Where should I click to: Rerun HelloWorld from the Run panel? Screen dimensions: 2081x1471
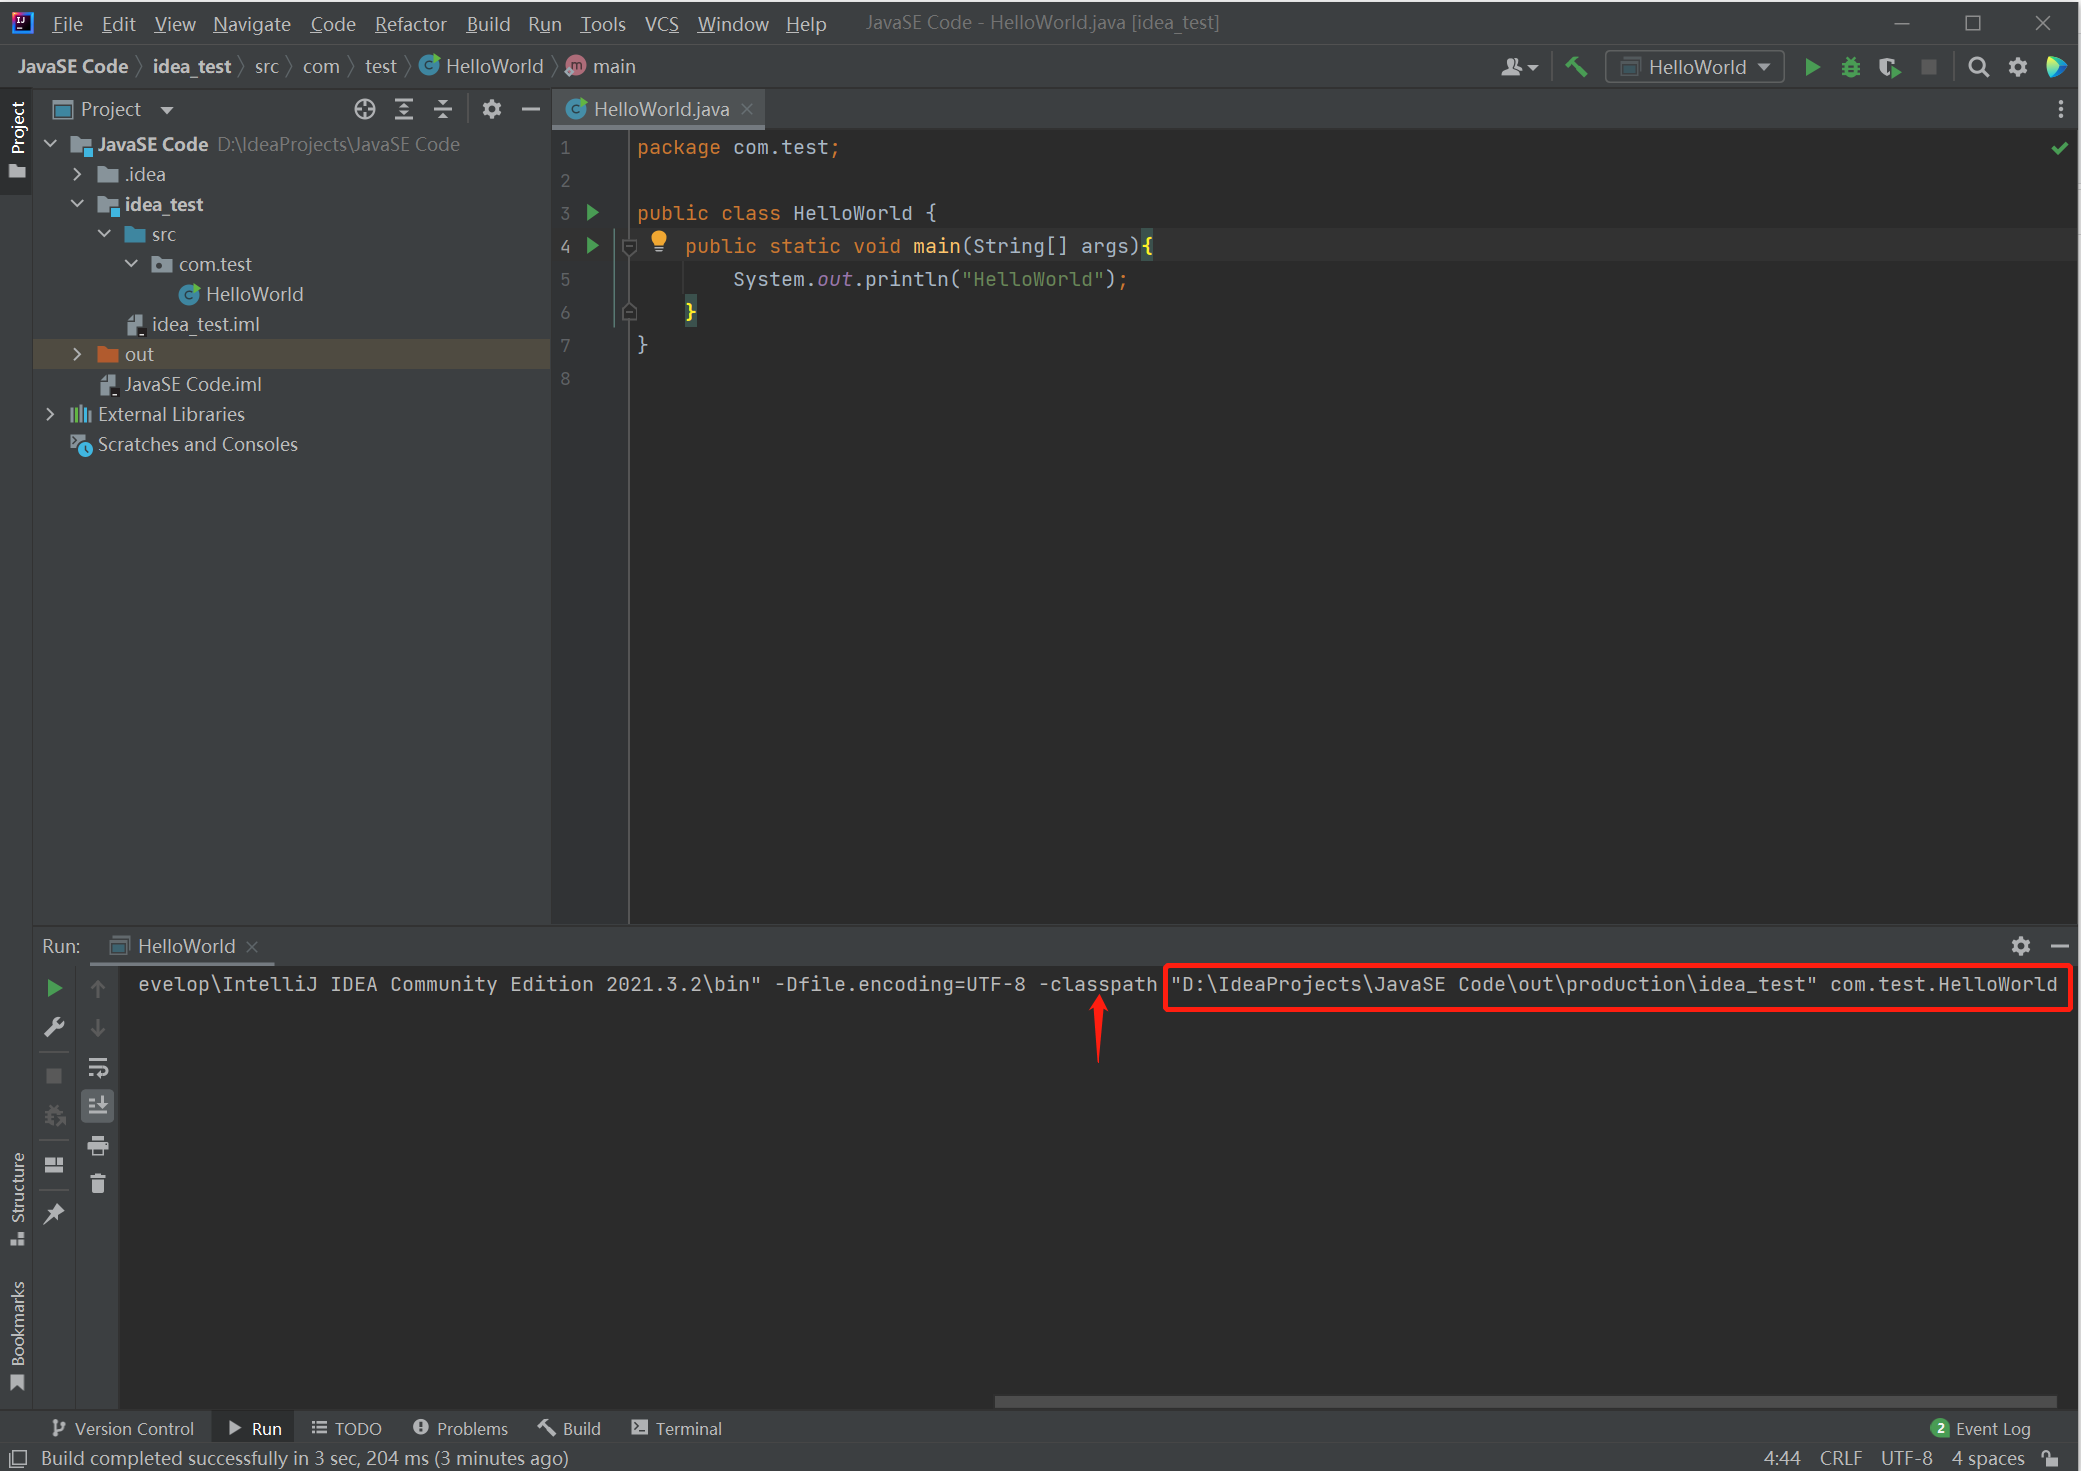(54, 988)
